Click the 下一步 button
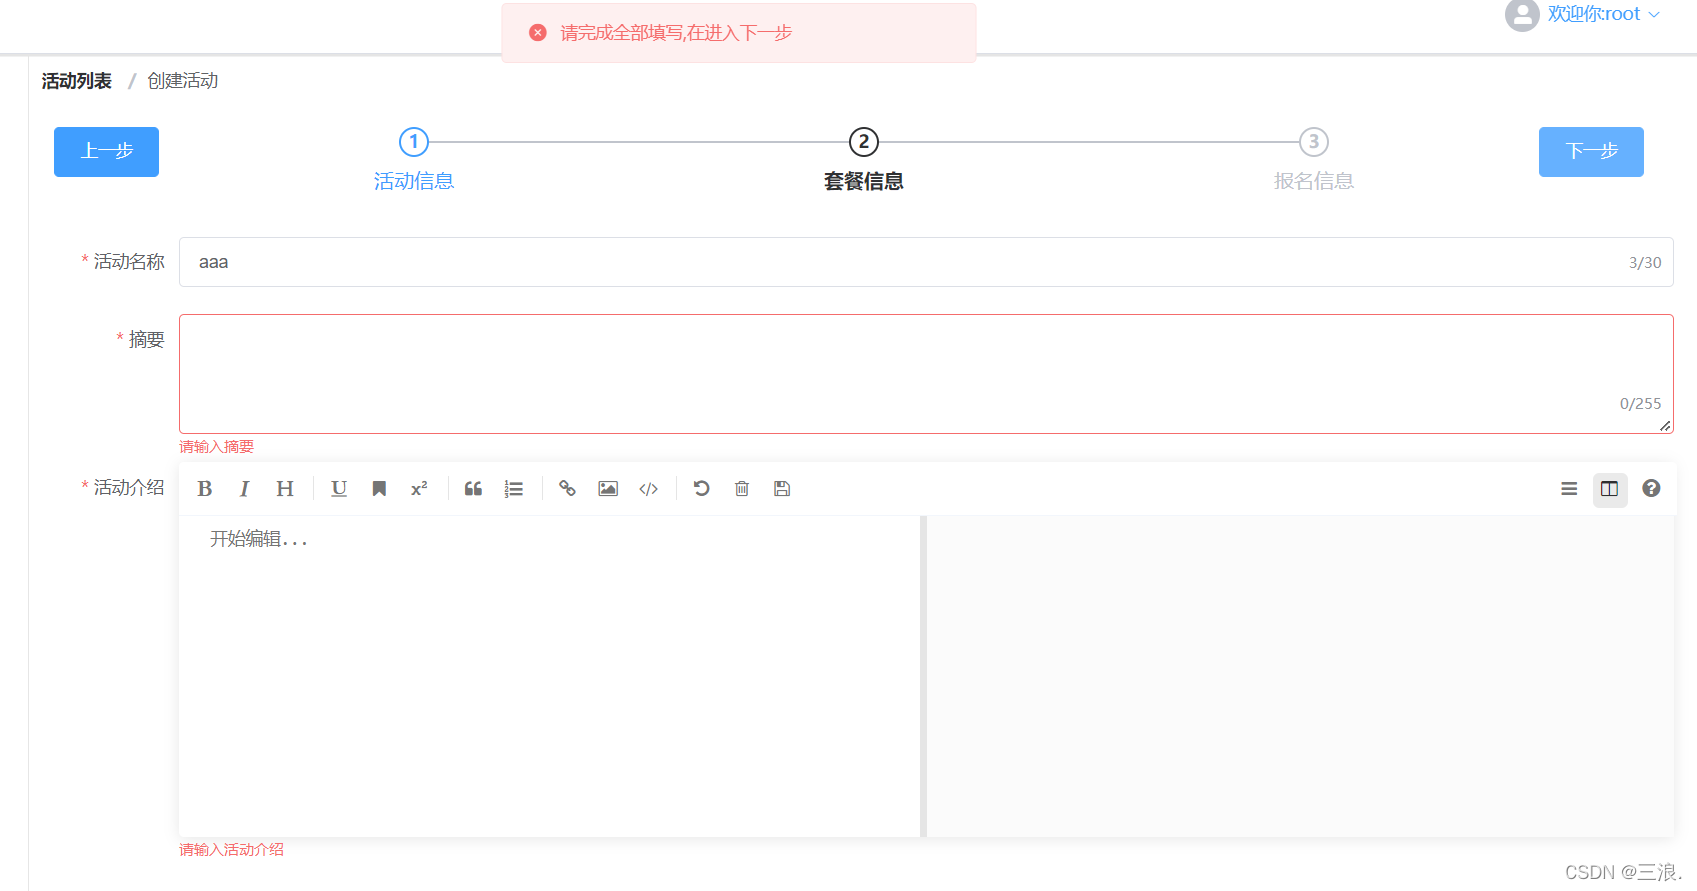Viewport: 1697px width, 891px height. [1591, 152]
